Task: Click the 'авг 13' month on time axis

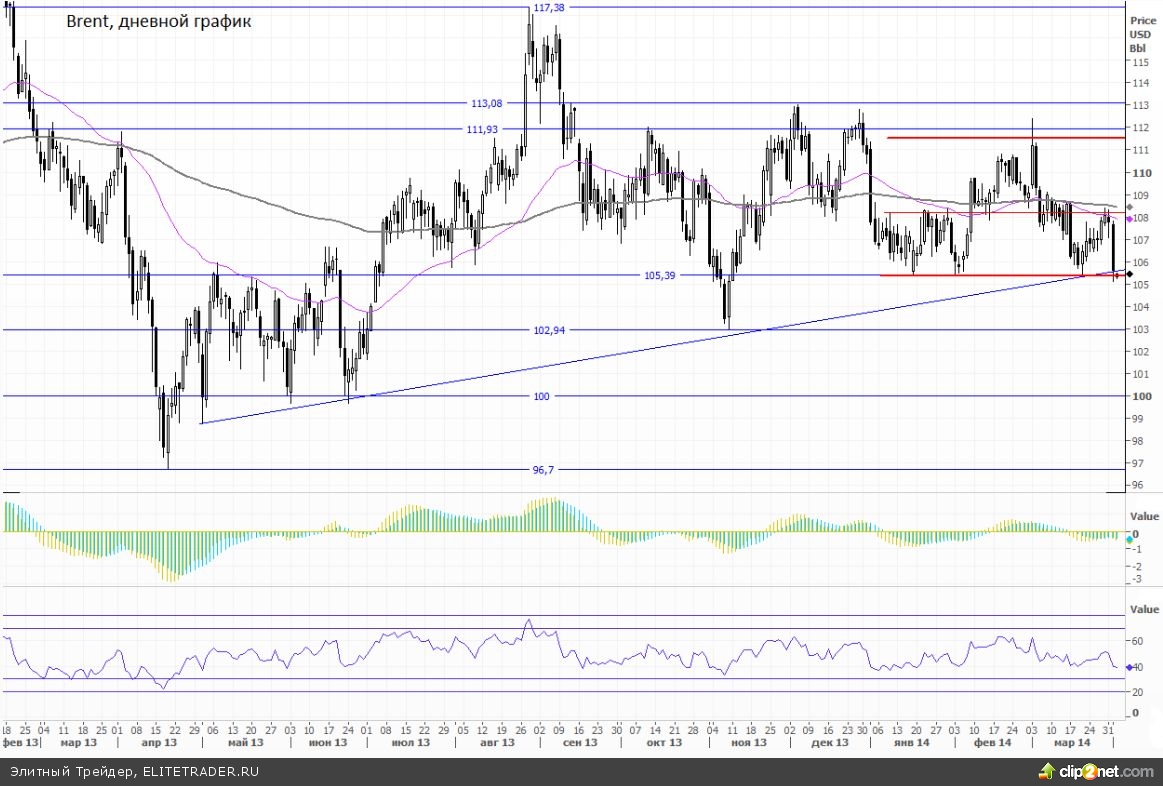Action: point(496,742)
